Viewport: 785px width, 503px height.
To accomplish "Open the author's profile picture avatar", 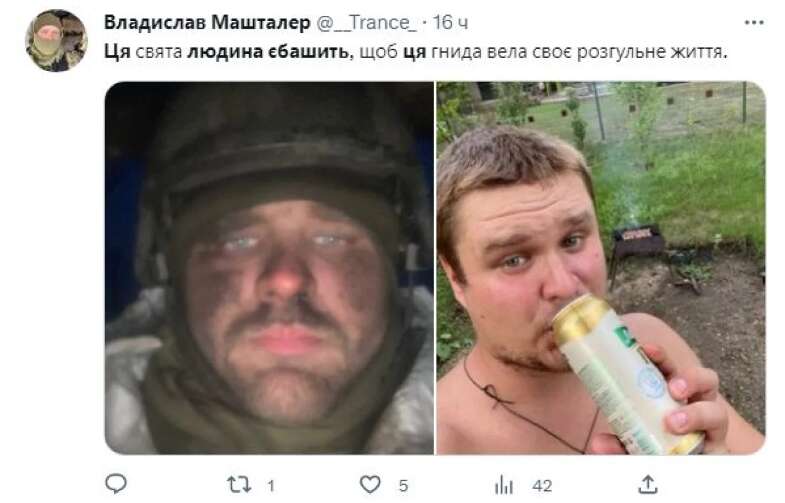I will tap(56, 41).
